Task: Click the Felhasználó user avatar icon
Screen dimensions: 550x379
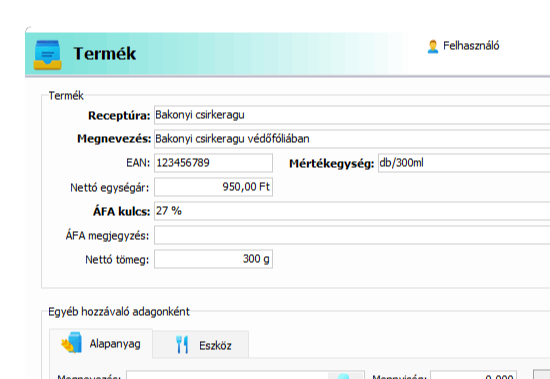Action: click(433, 46)
